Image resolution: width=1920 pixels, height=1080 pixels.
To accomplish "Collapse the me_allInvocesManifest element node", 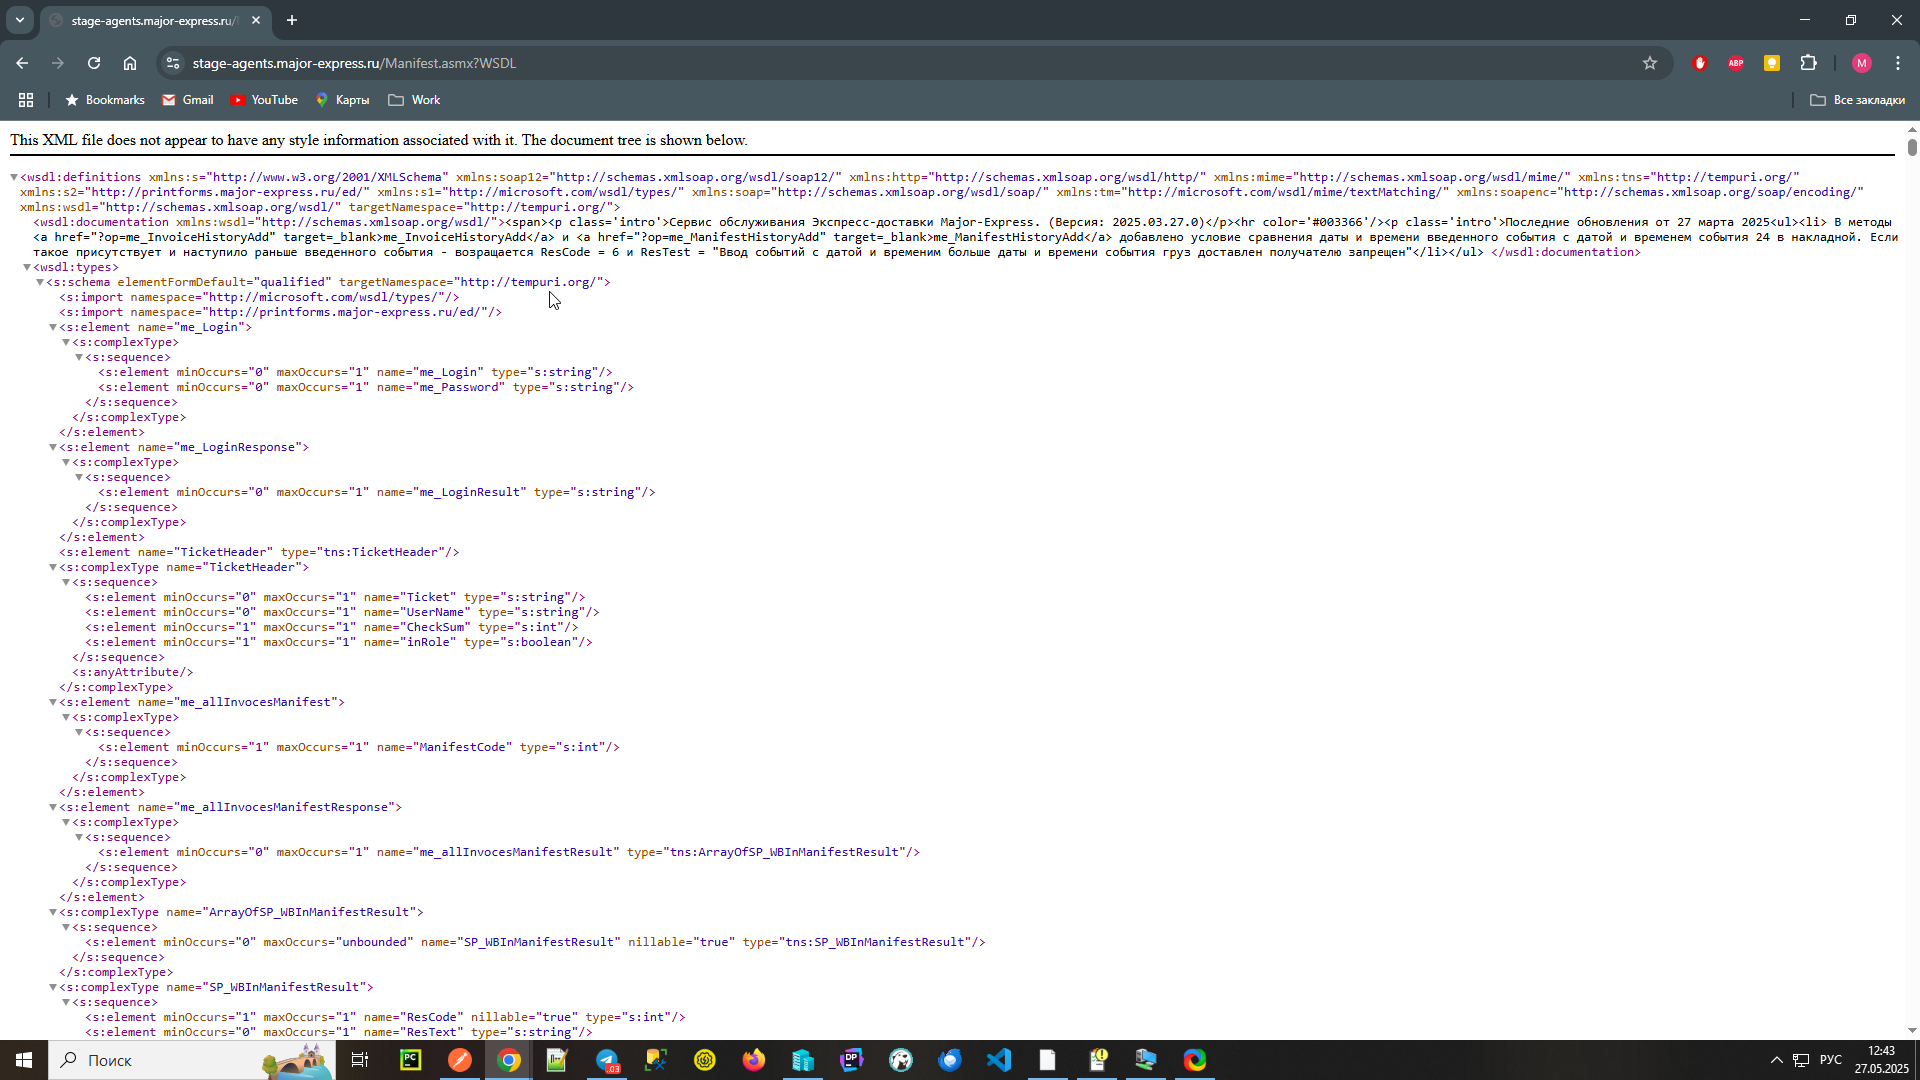I will (53, 702).
